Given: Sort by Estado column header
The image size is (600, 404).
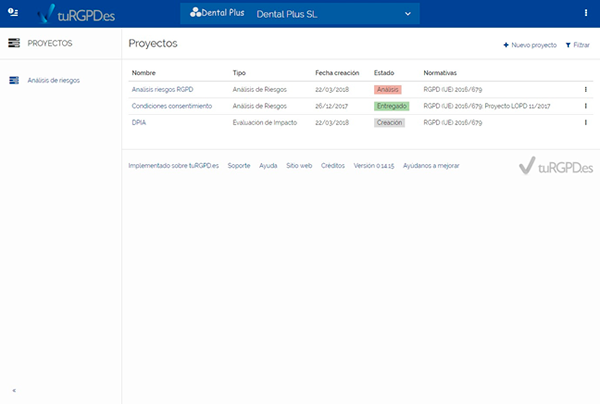Looking at the screenshot, I should click(384, 73).
